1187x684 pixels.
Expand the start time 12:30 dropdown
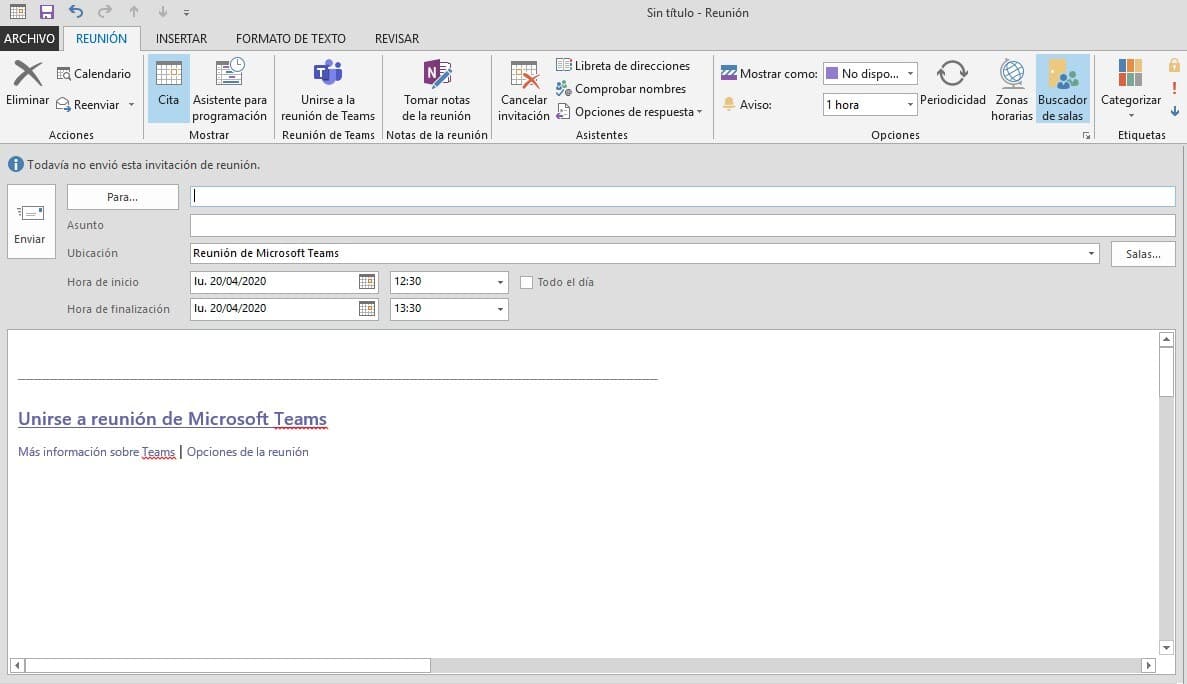(x=500, y=283)
